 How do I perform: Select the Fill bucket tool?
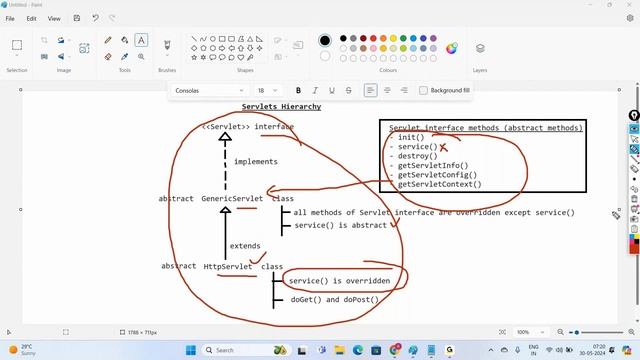[124, 40]
